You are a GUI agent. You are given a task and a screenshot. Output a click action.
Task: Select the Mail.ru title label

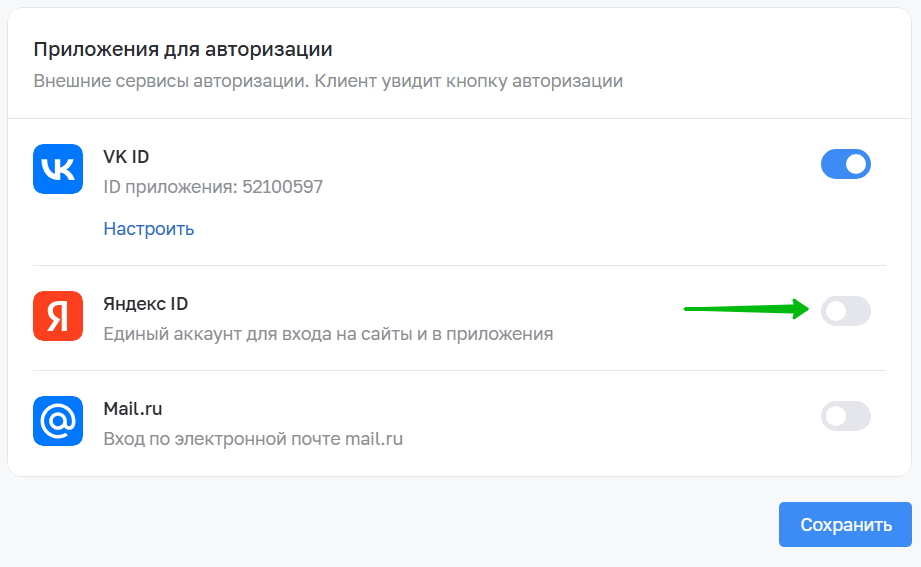[x=133, y=409]
